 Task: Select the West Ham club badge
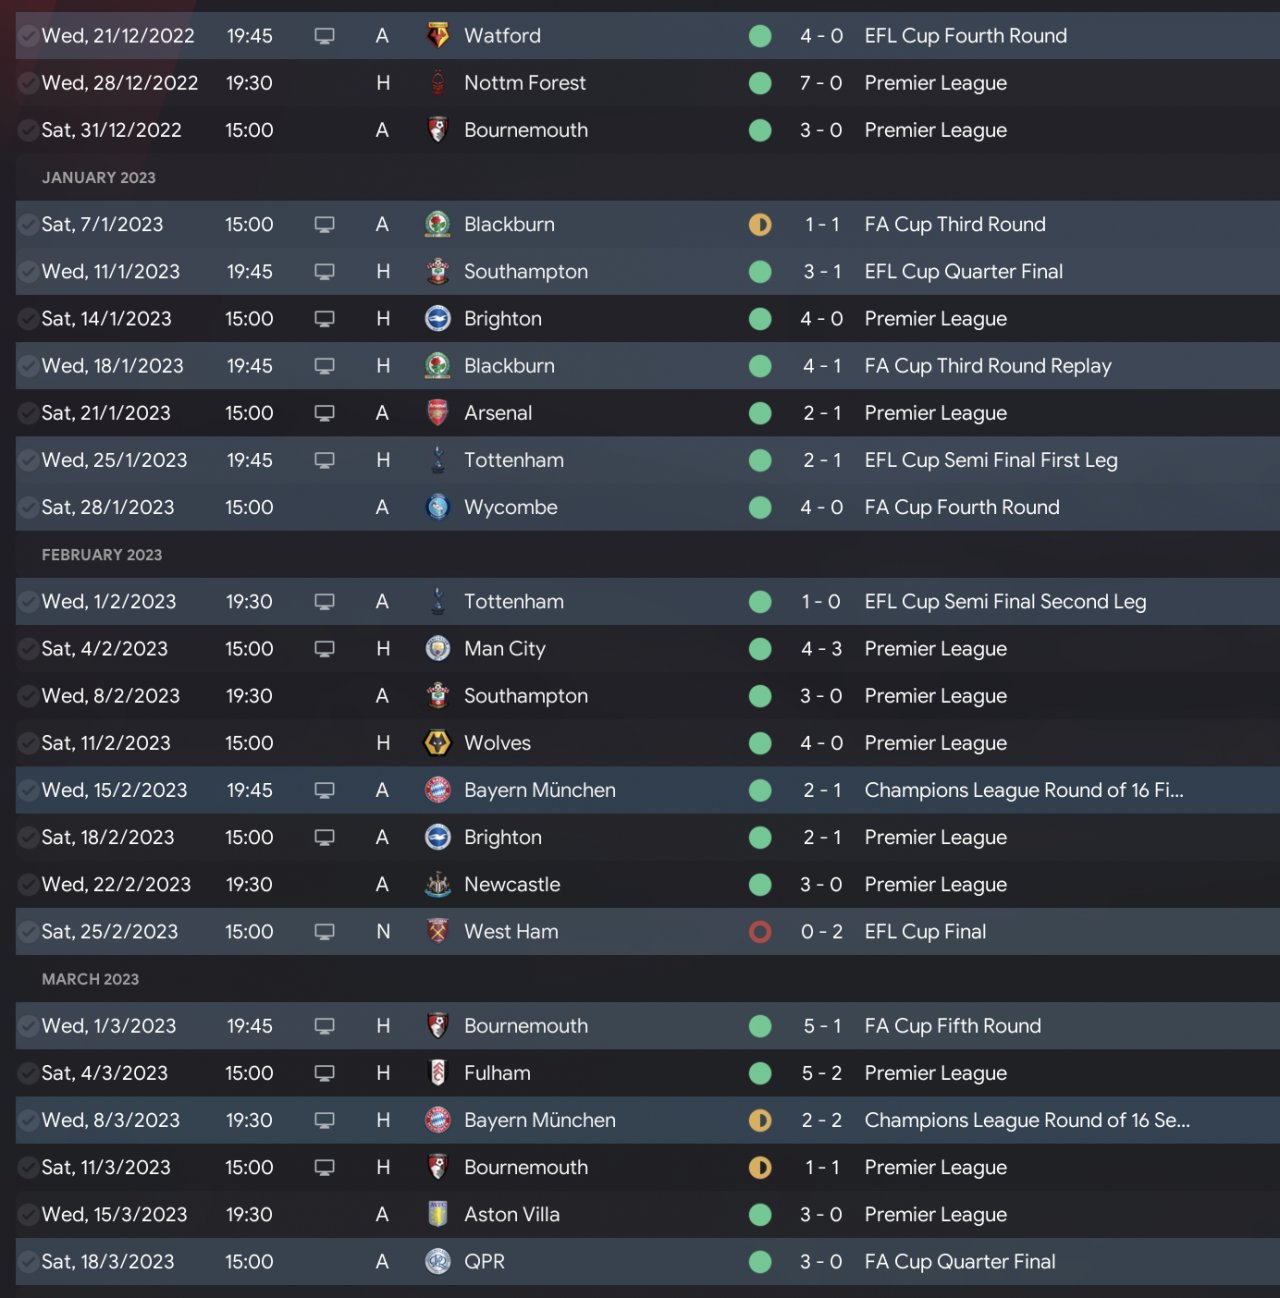437,932
